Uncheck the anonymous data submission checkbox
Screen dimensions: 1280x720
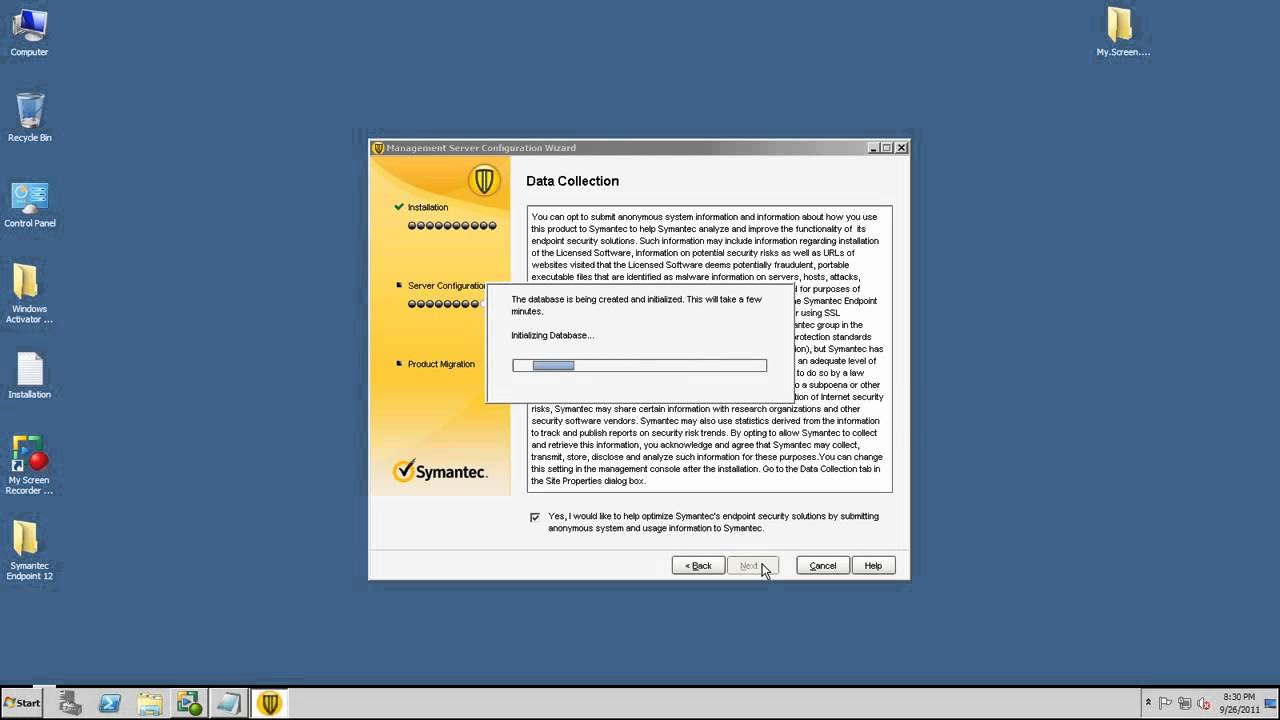click(535, 517)
